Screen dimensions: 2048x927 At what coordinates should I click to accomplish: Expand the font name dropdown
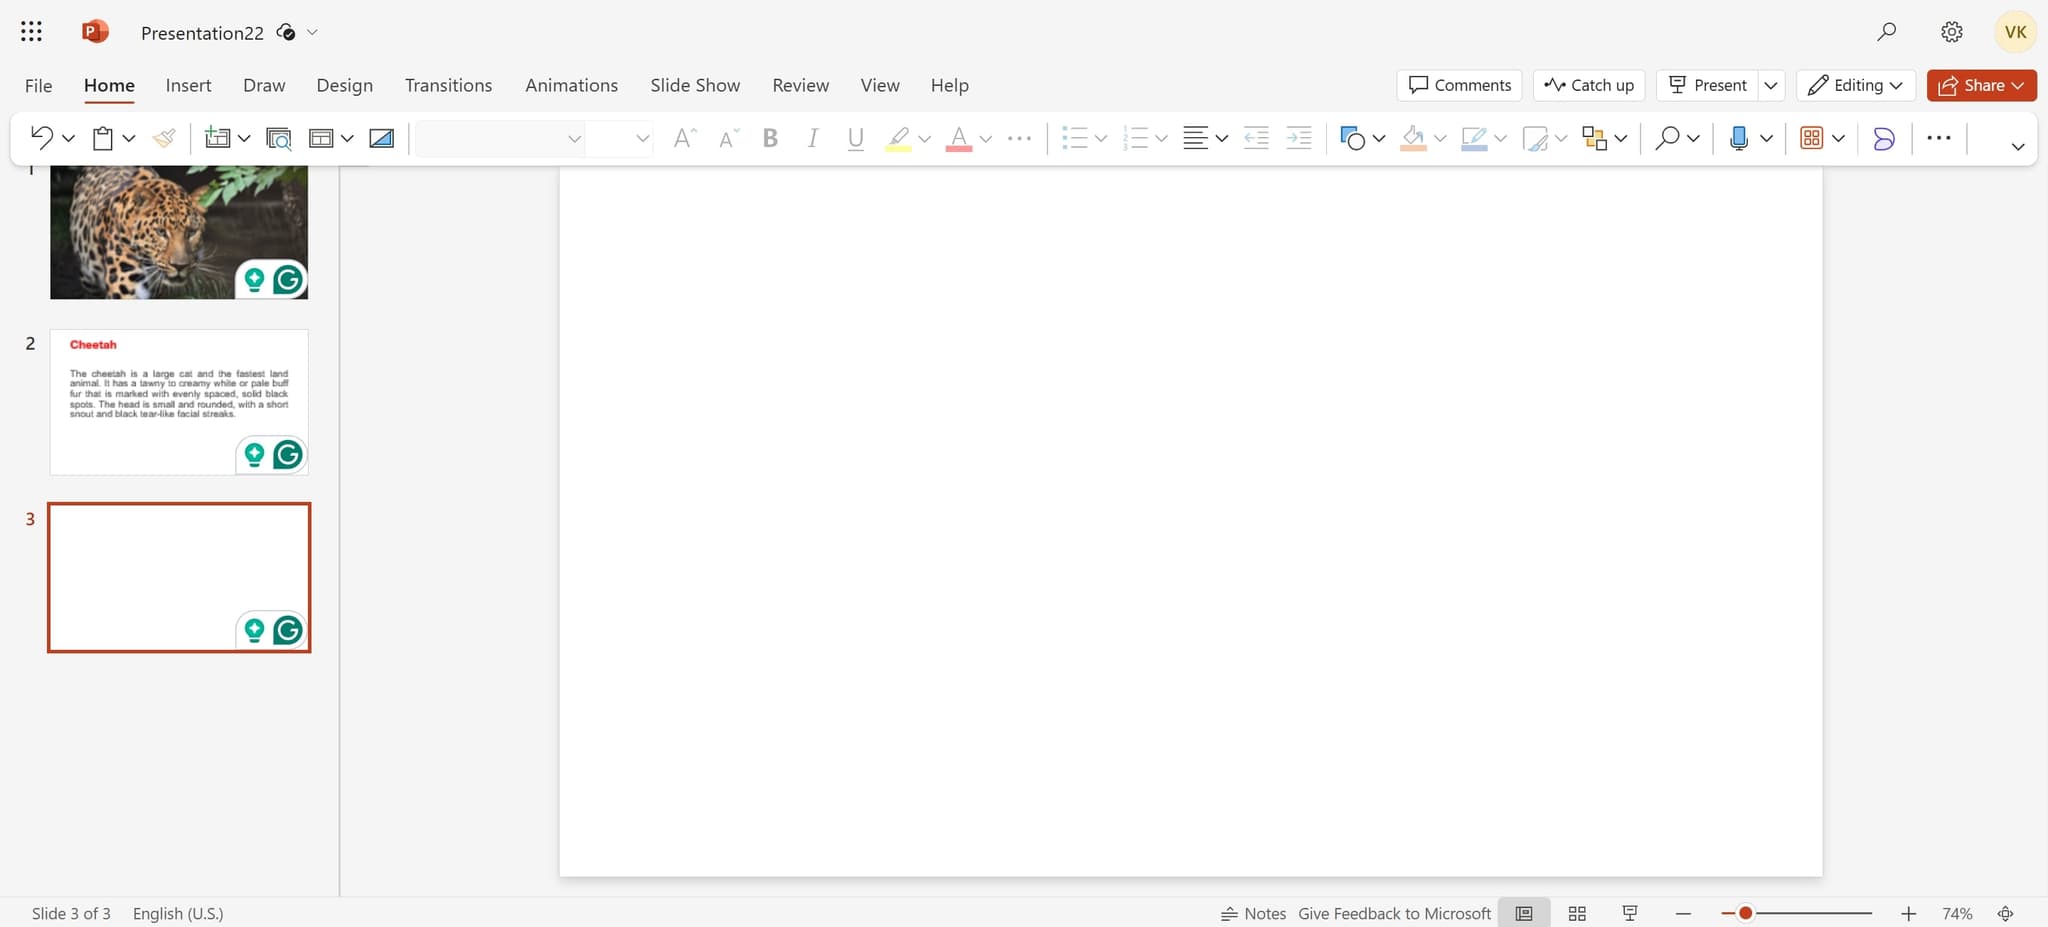574,138
